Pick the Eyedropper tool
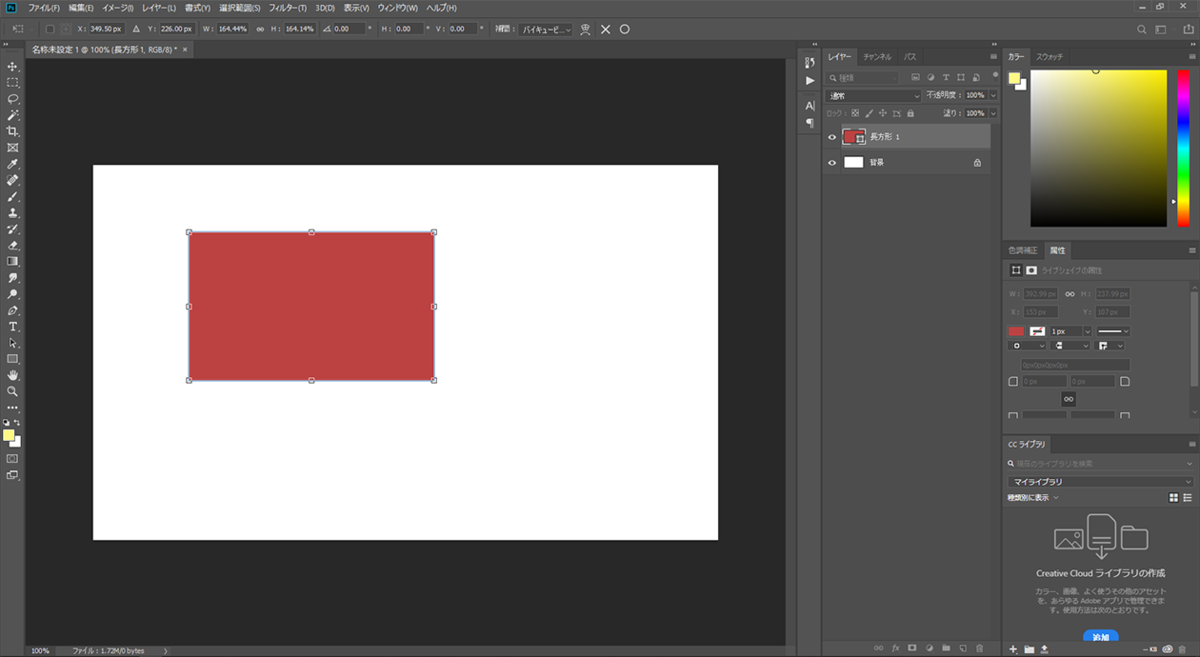1200x657 pixels. (13, 164)
